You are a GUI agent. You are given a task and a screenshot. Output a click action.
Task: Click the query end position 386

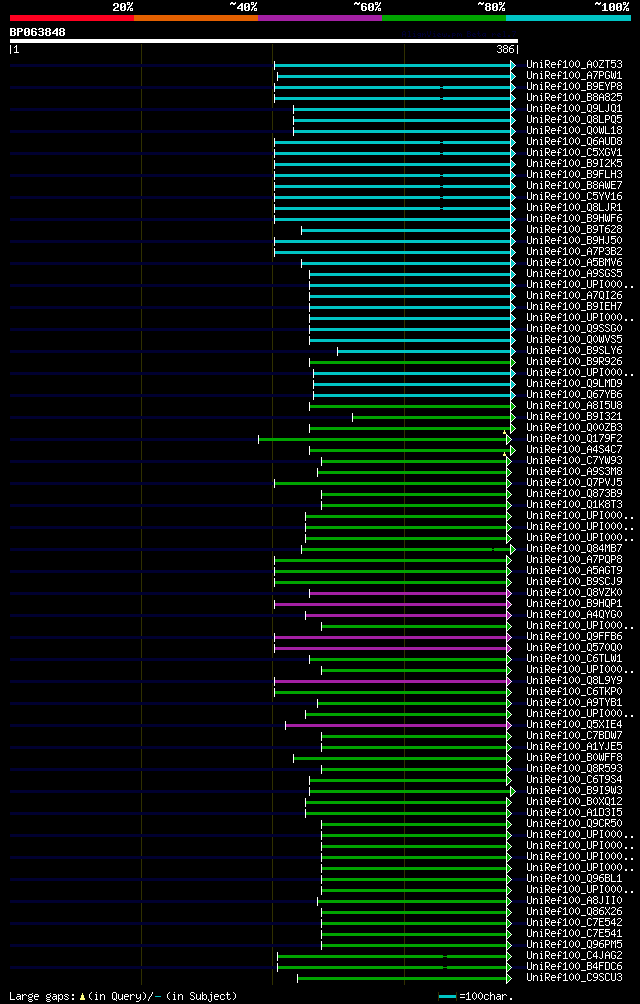(505, 49)
